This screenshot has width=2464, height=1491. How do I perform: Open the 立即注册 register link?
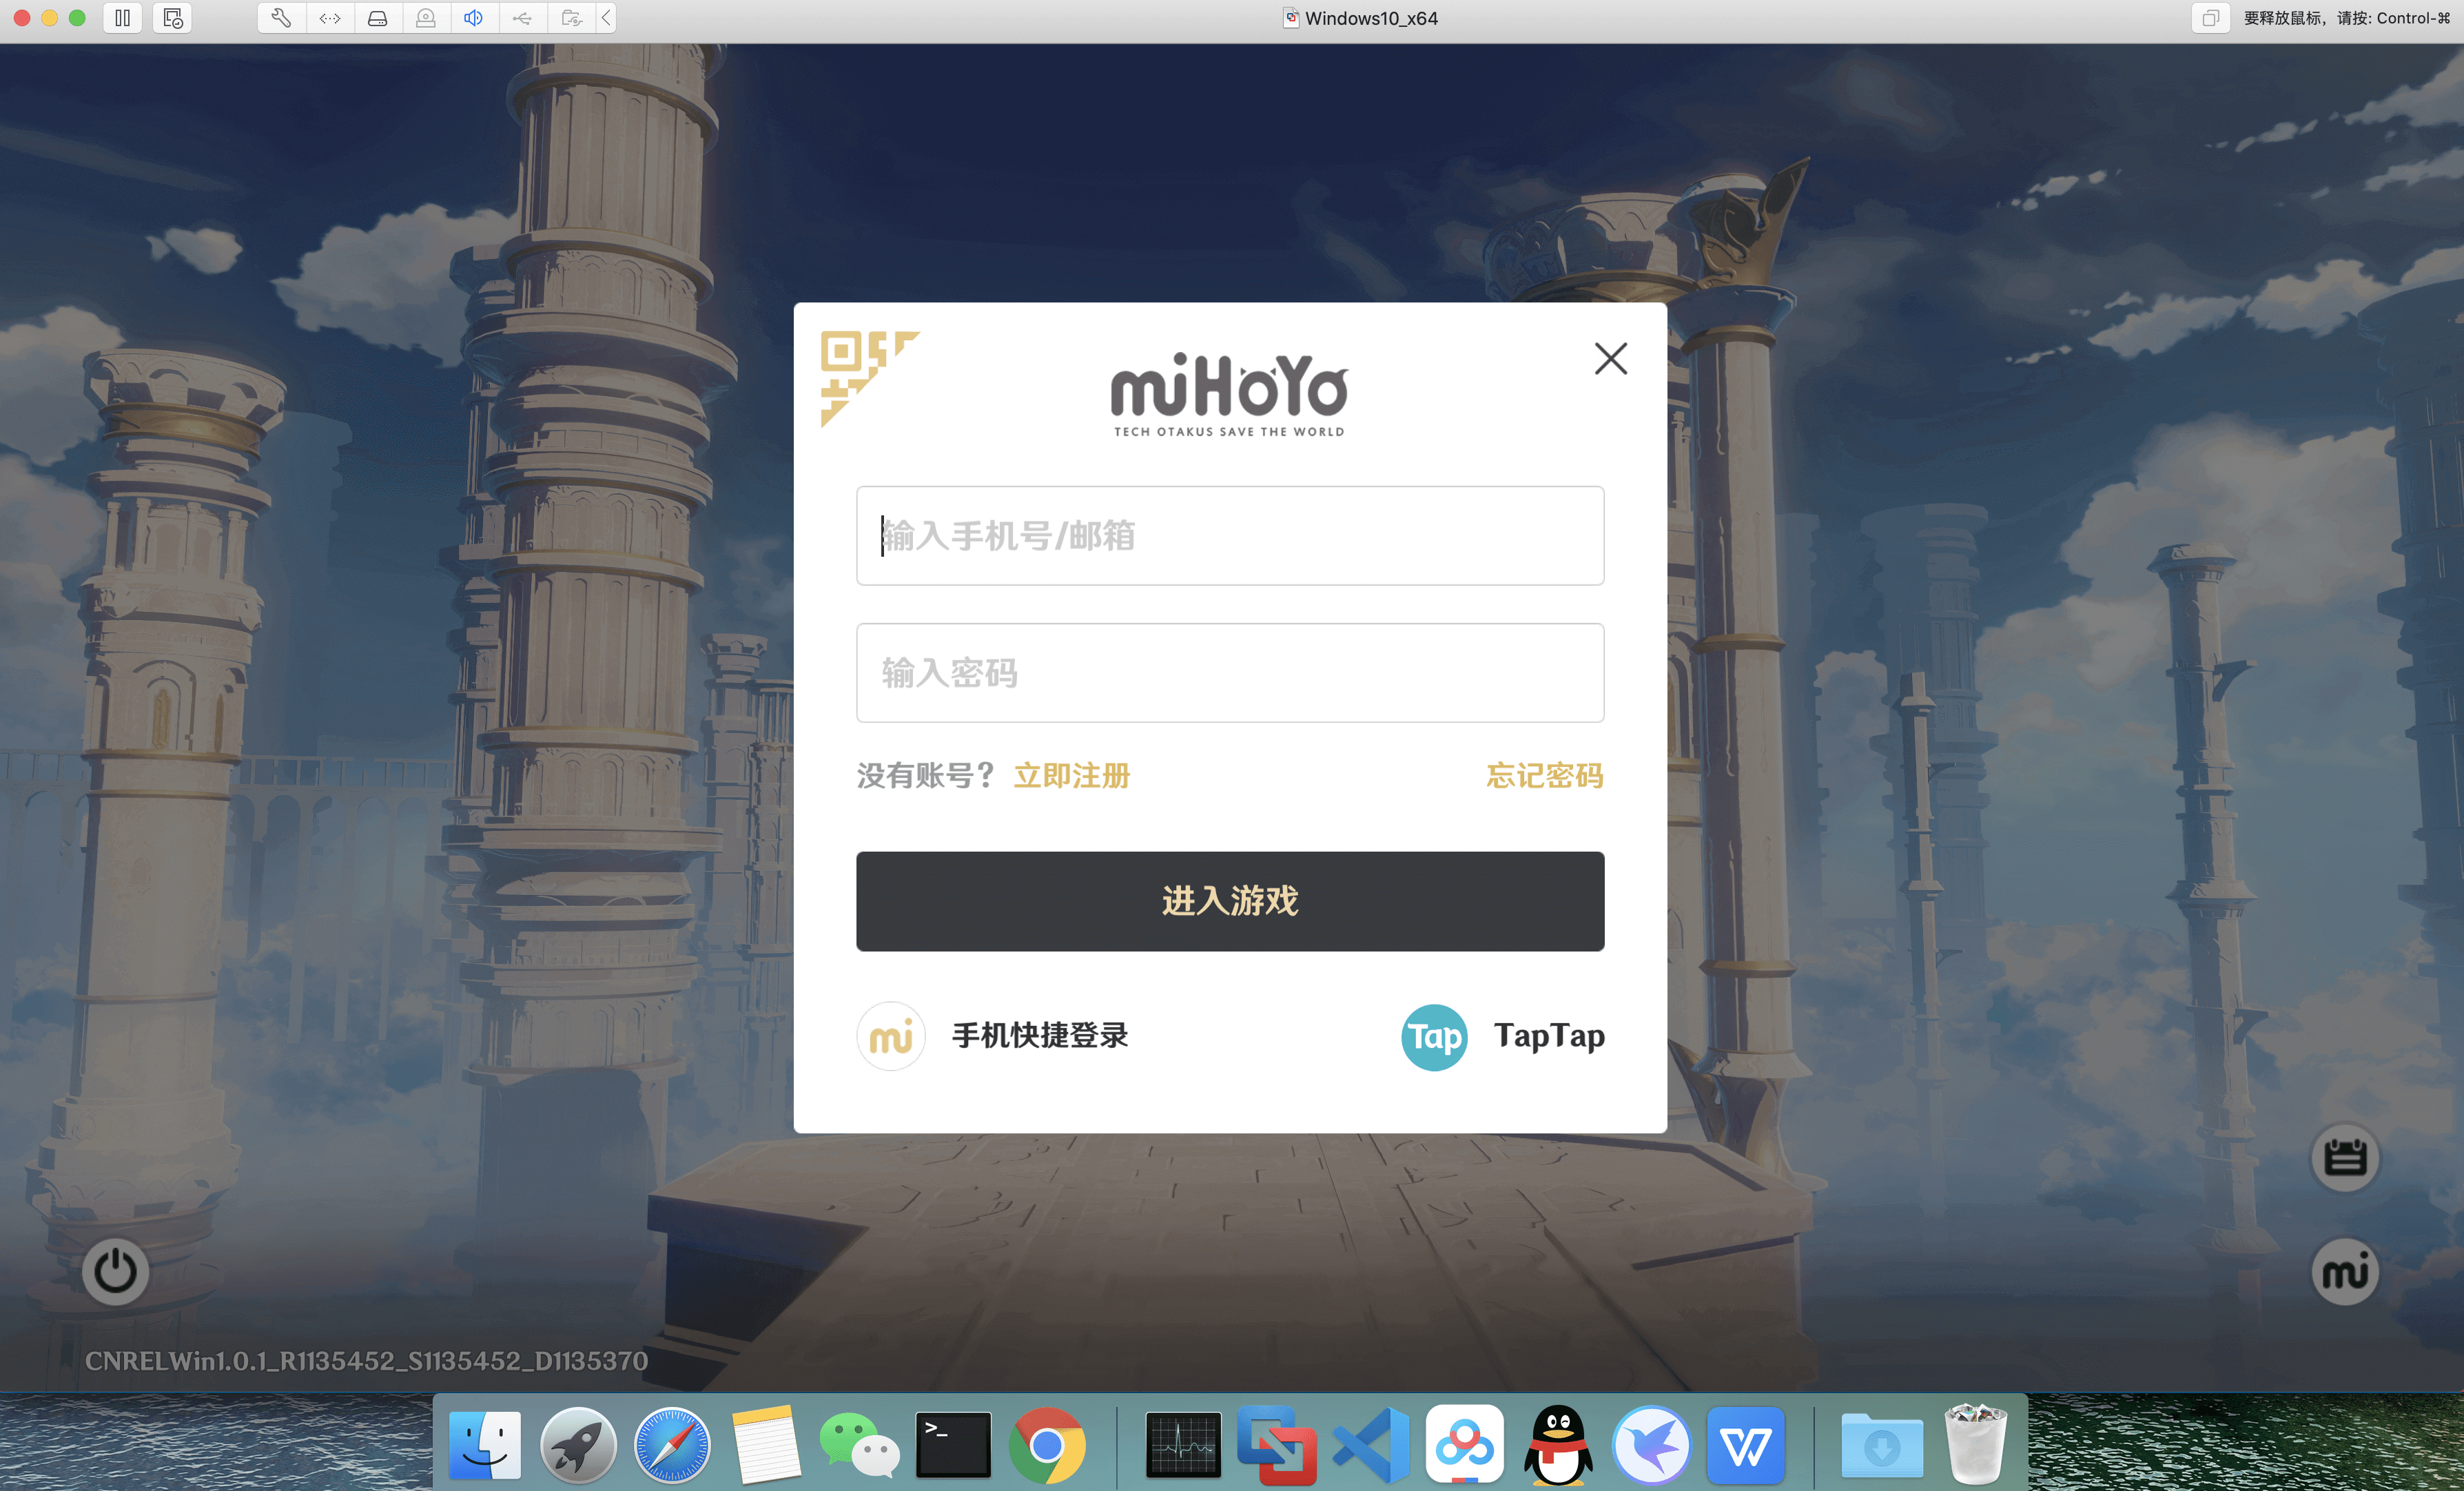(x=1071, y=775)
